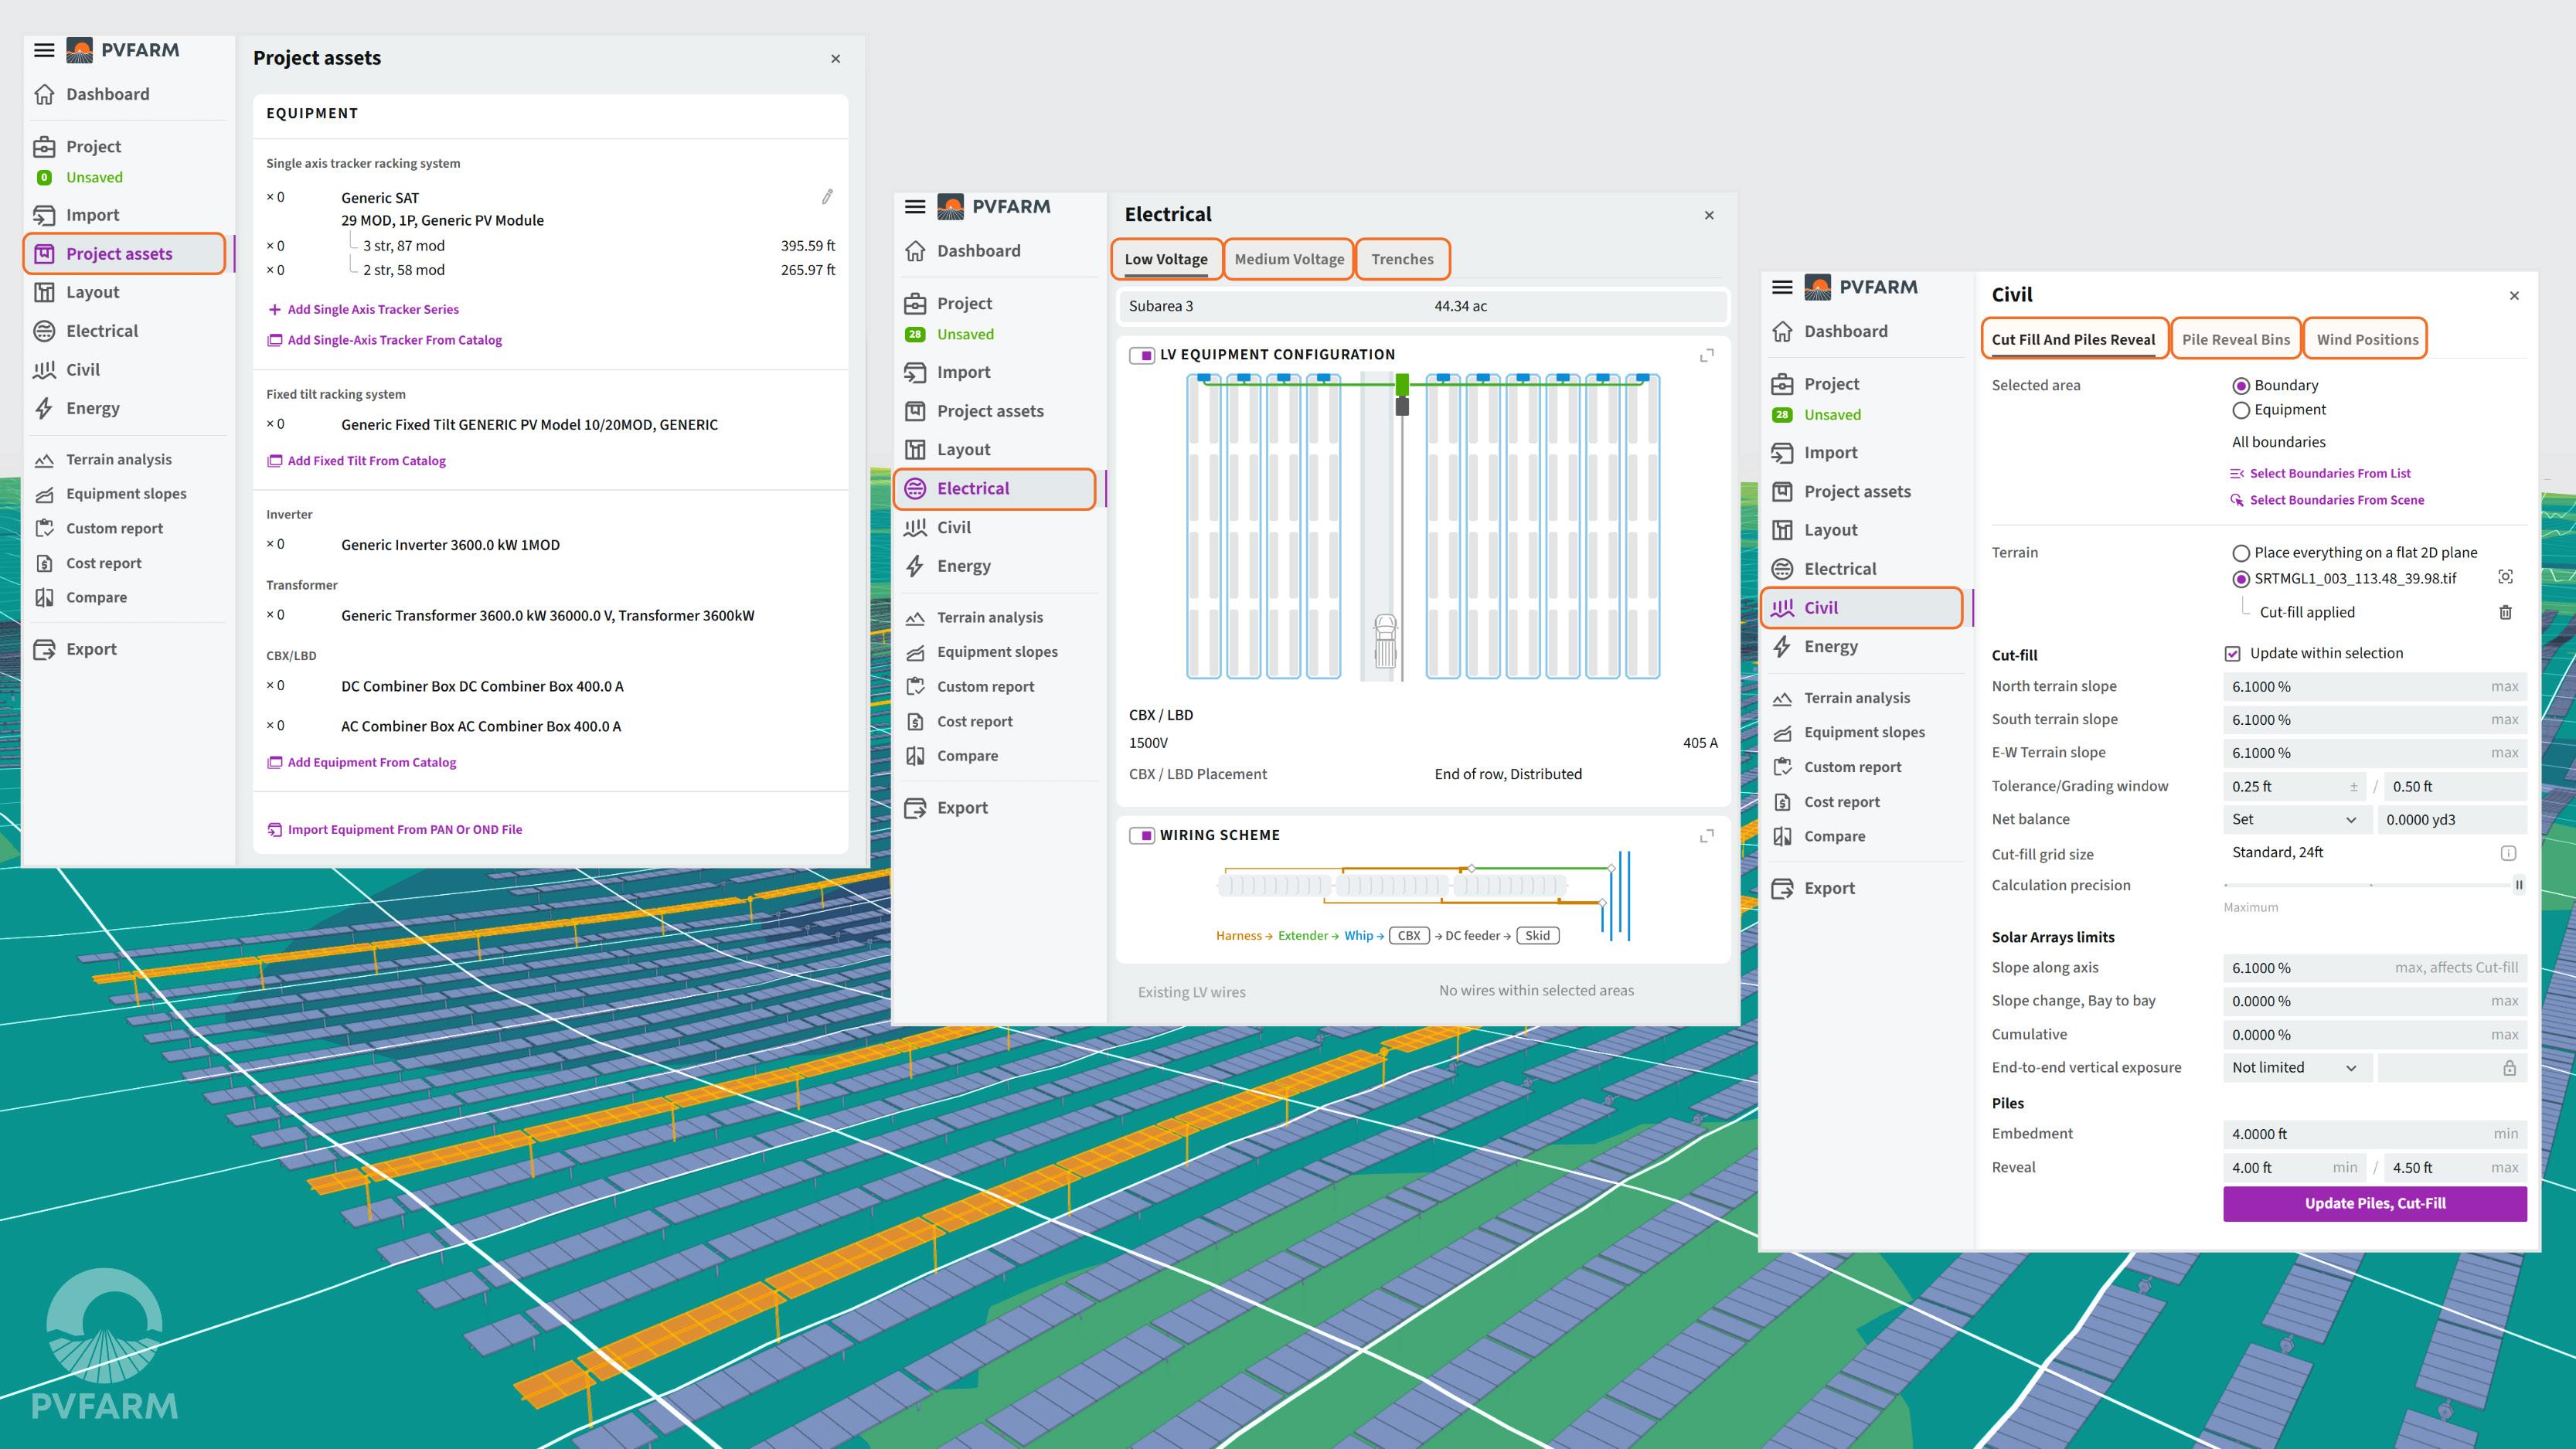Screen dimensions: 2576x1449
Task: Uncheck Update within selection checkbox
Action: [2232, 653]
